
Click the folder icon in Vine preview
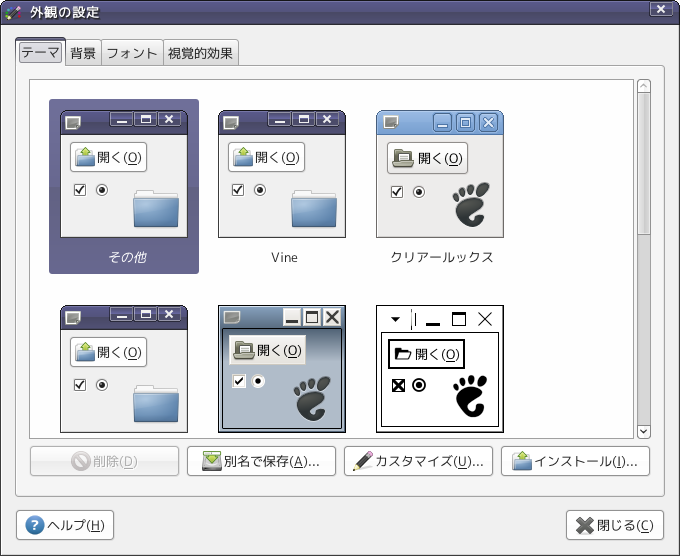[314, 209]
